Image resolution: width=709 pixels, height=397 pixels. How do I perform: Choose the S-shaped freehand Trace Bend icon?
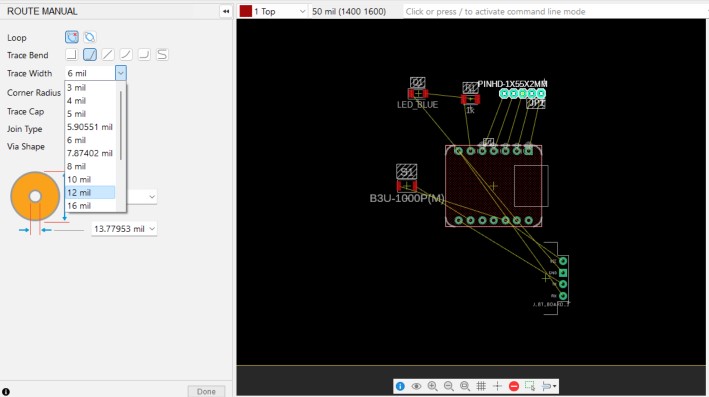tap(162, 55)
